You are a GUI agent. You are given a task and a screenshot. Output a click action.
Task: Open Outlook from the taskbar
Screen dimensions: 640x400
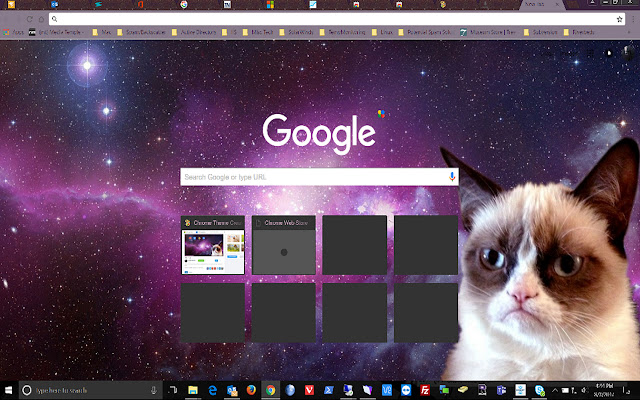[232, 391]
